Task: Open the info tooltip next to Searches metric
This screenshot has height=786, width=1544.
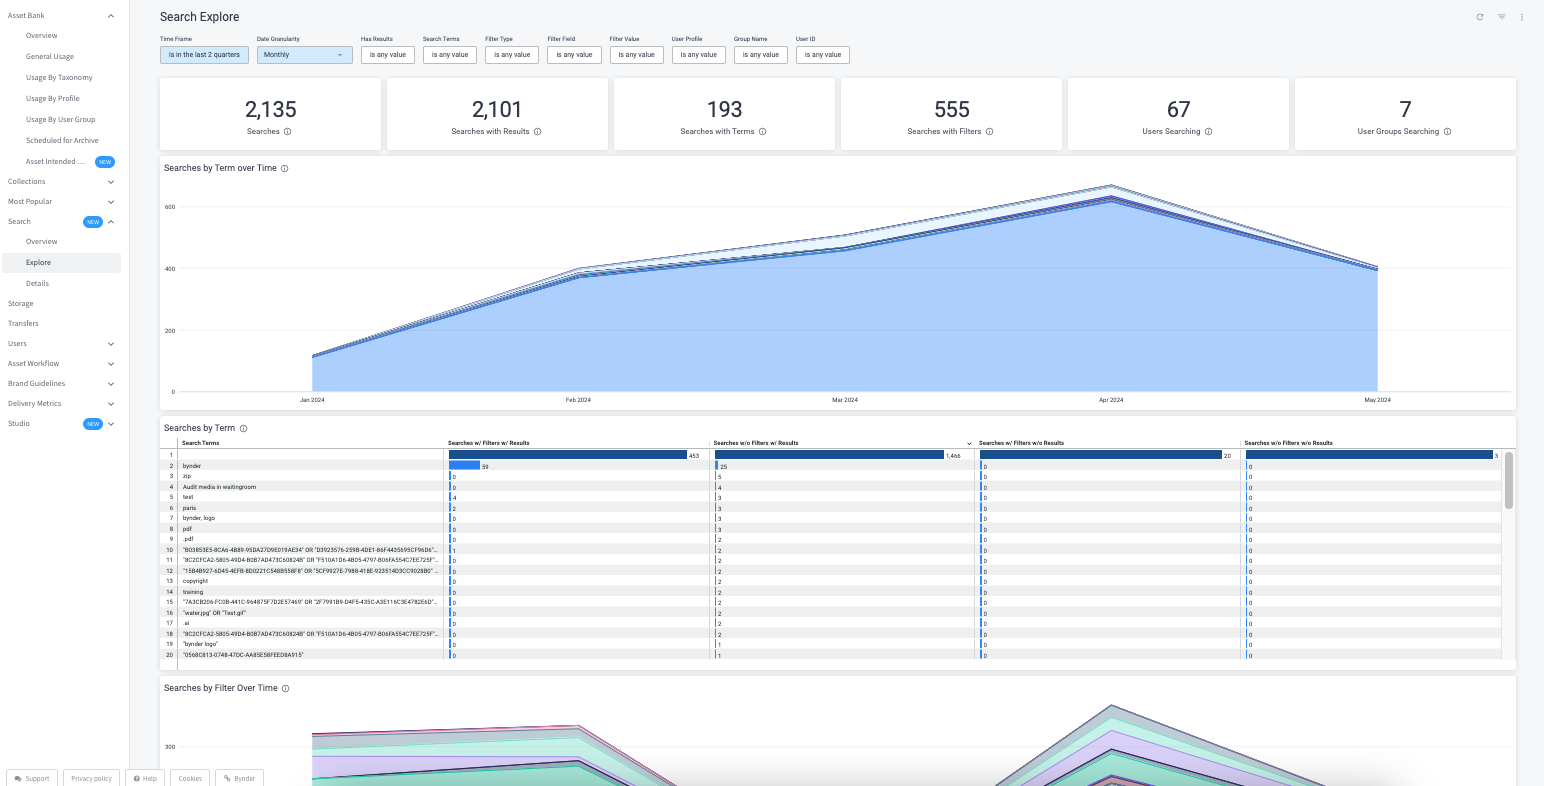Action: [x=290, y=132]
